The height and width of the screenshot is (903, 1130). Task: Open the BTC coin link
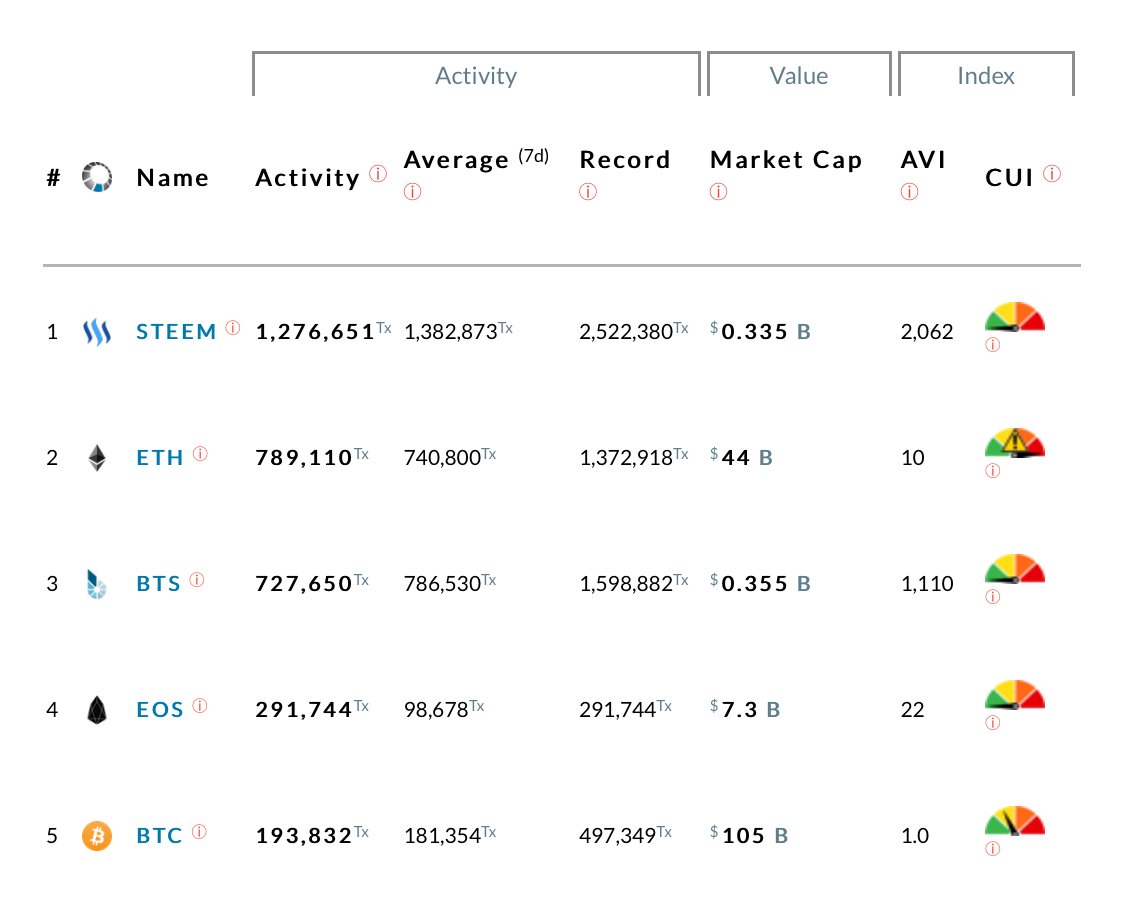click(x=159, y=836)
